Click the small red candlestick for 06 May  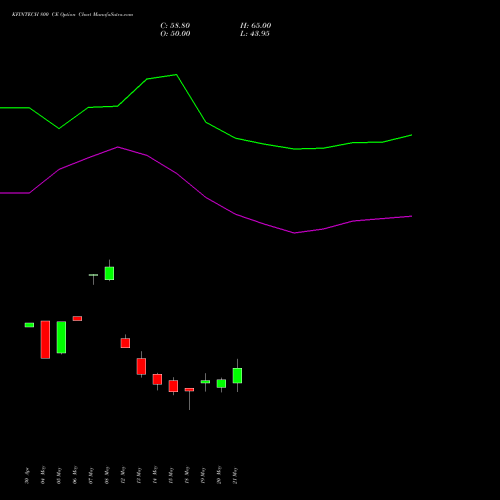coord(77,318)
